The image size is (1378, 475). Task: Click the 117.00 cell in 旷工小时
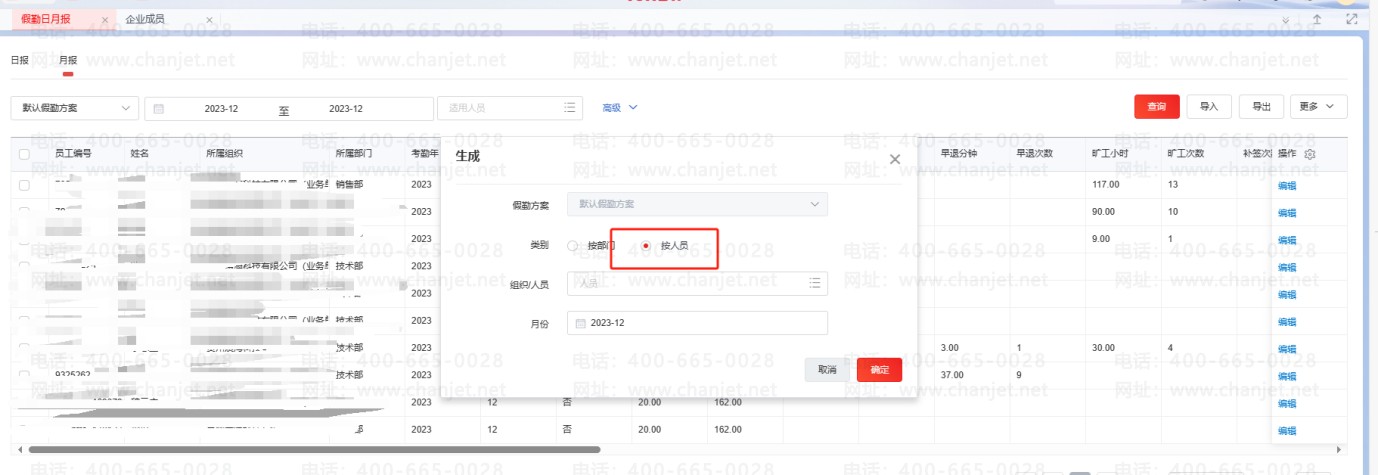pos(1104,185)
